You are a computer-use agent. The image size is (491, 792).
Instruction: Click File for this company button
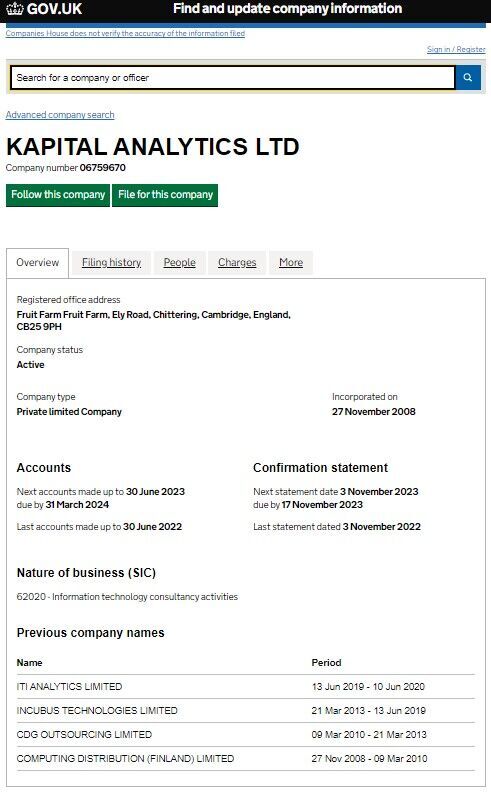click(165, 195)
